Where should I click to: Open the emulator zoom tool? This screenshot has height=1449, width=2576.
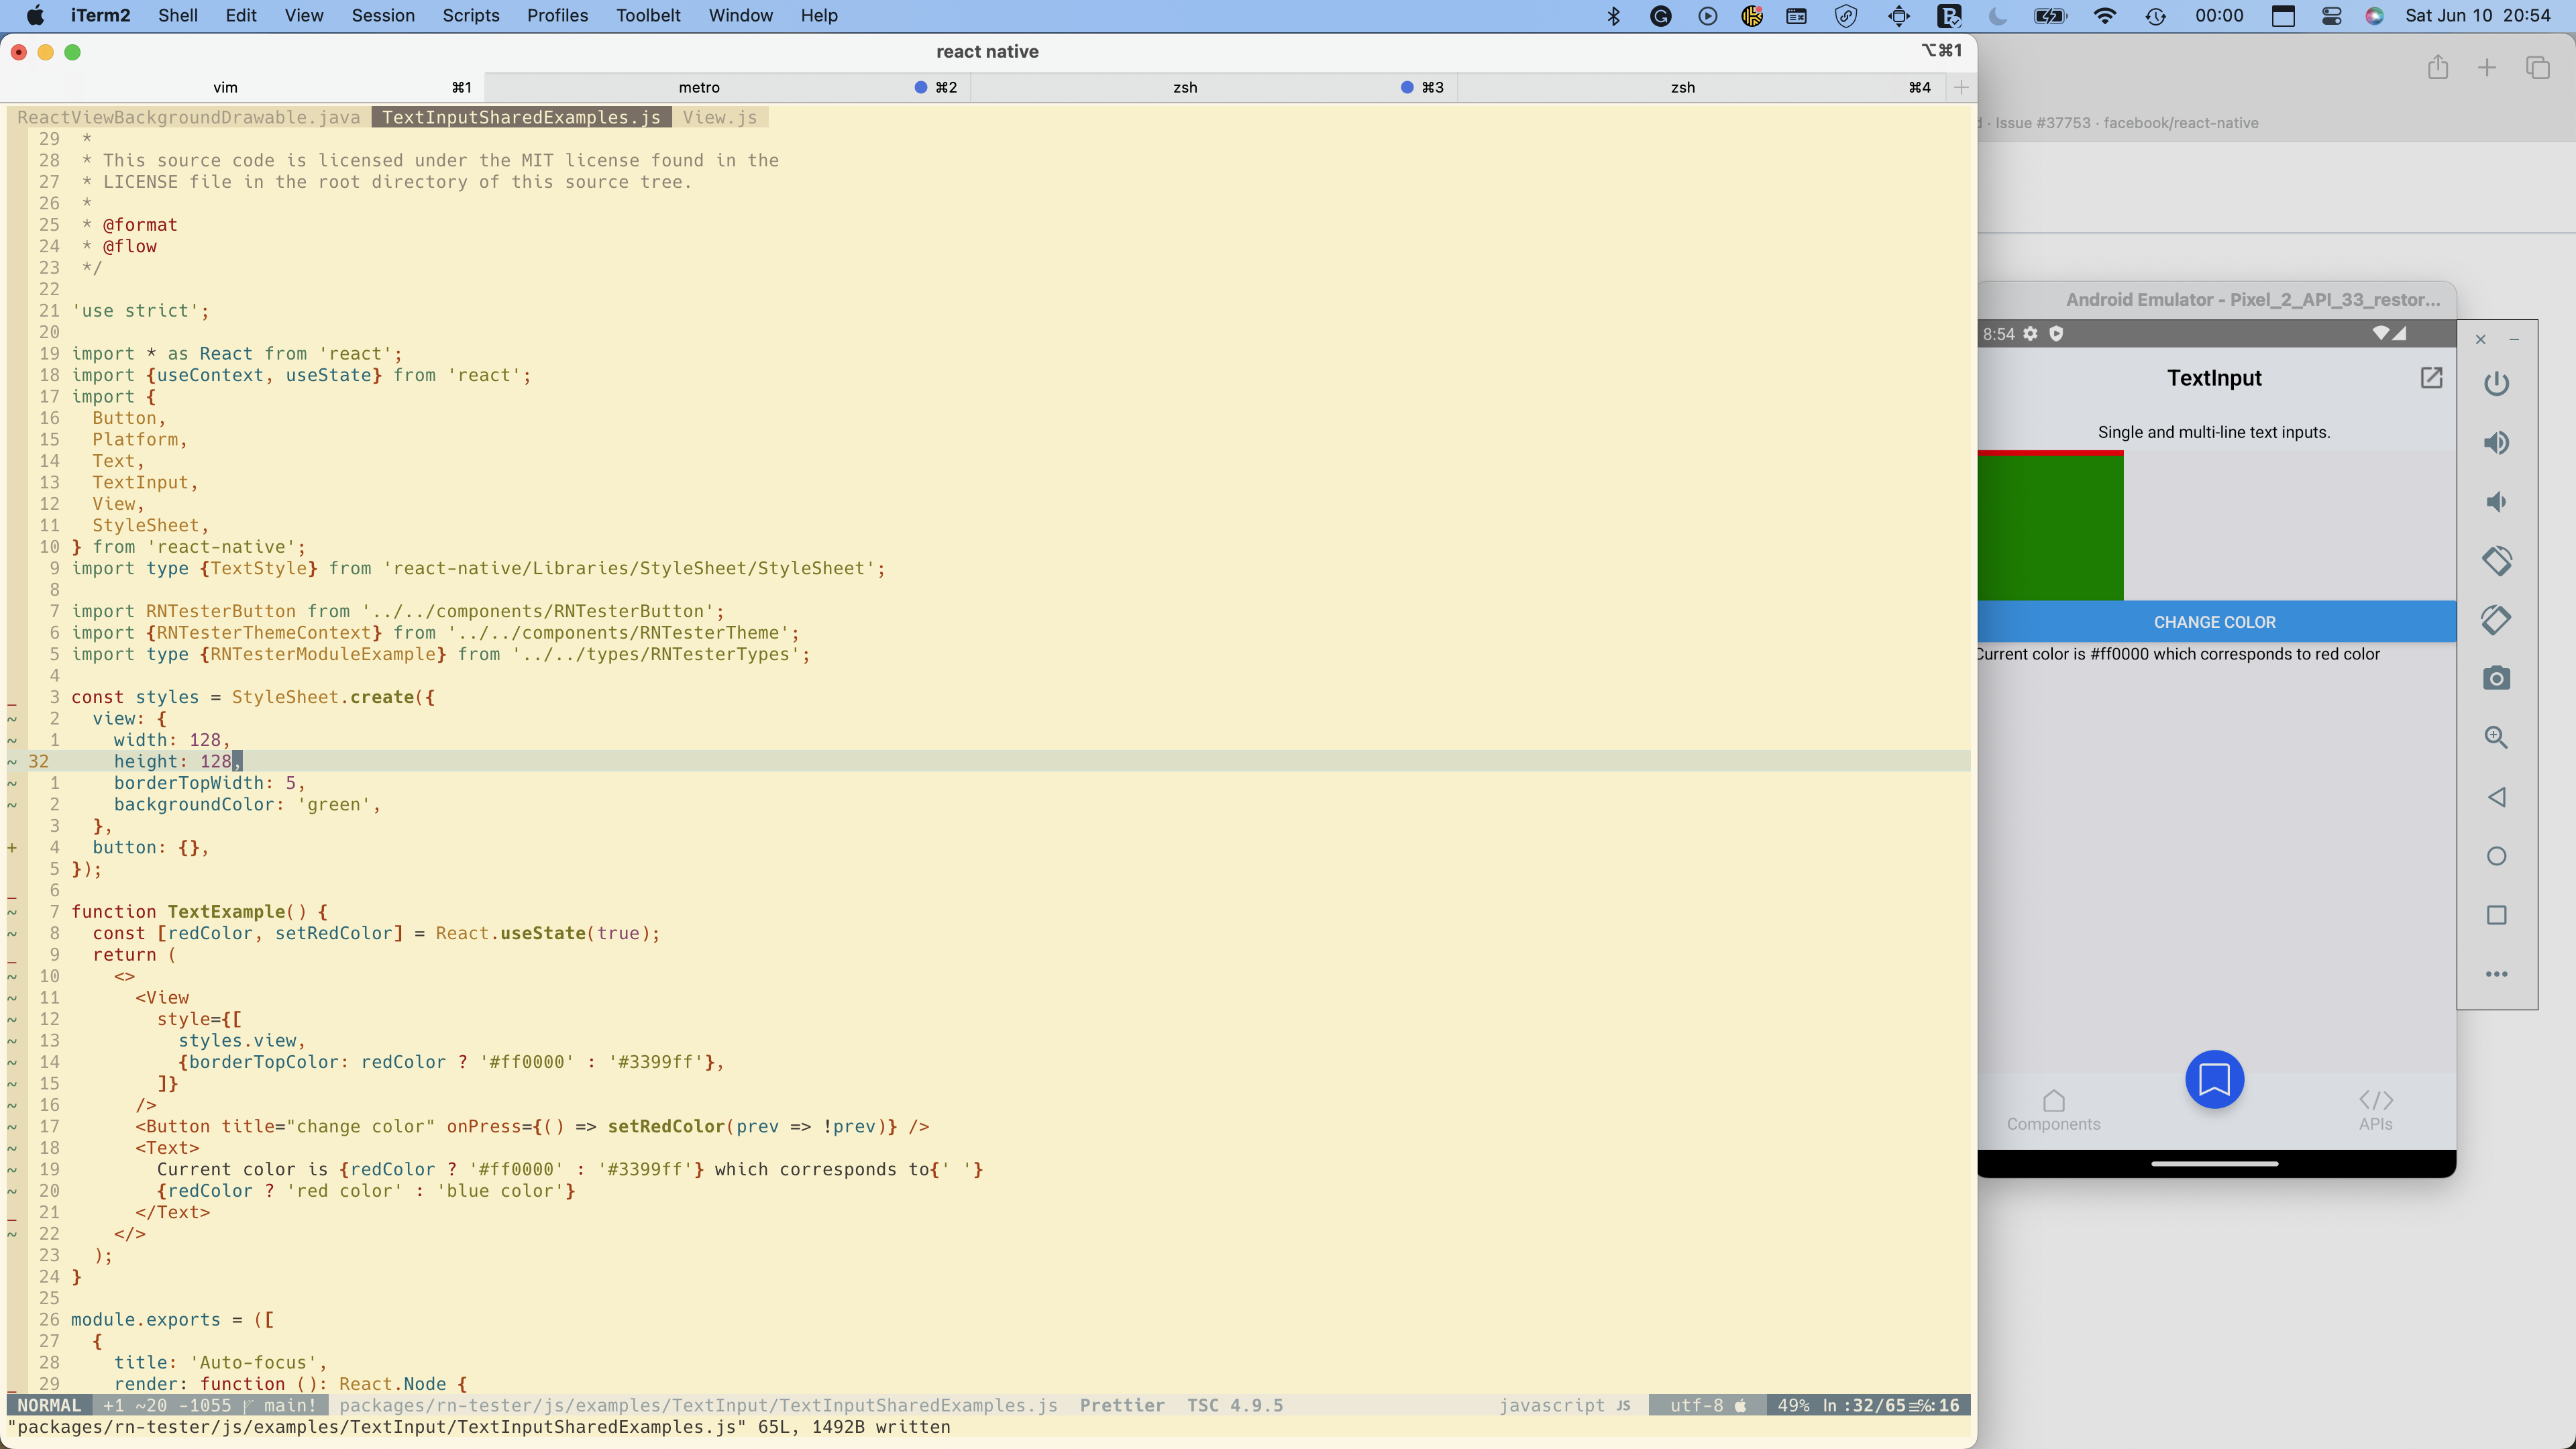tap(2497, 738)
